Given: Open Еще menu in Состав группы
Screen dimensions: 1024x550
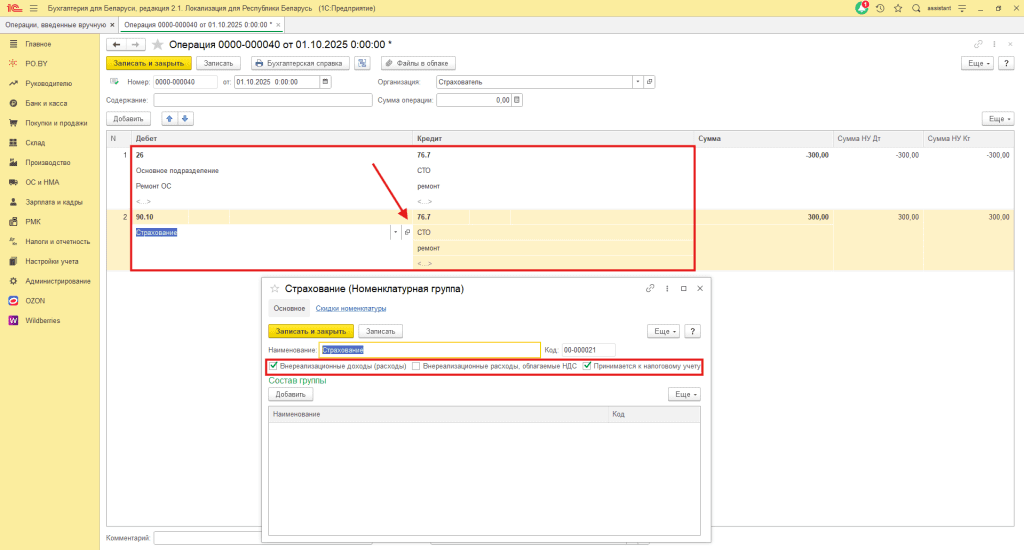Looking at the screenshot, I should [684, 395].
